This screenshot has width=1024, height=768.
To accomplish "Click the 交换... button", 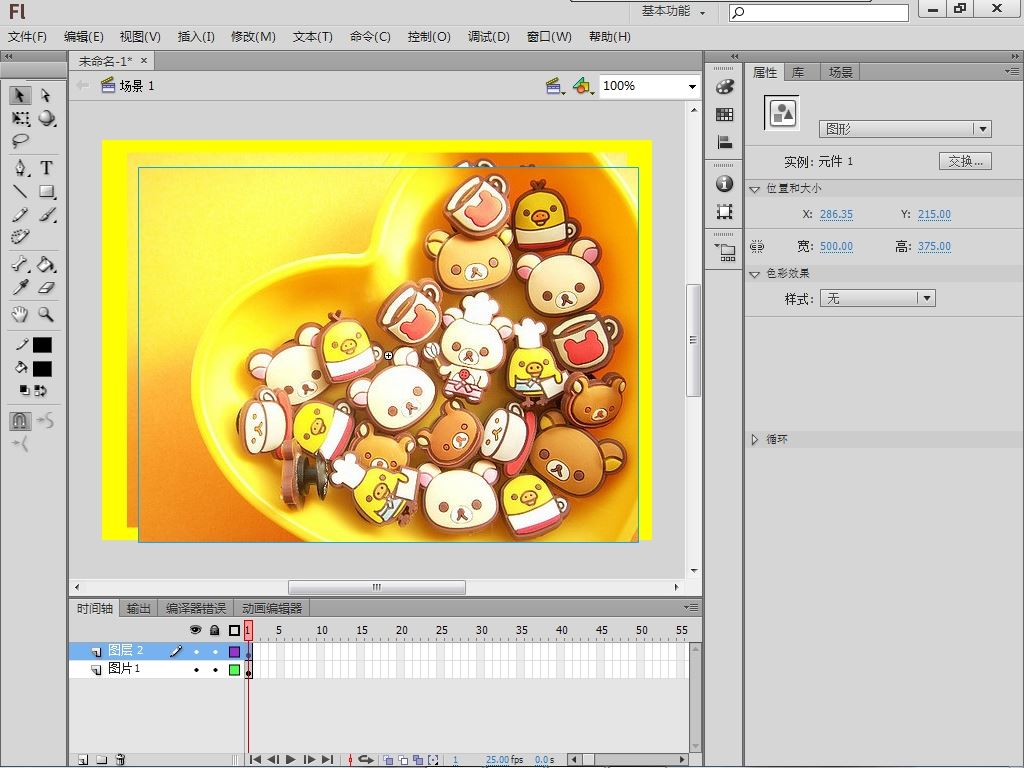I will click(x=965, y=161).
